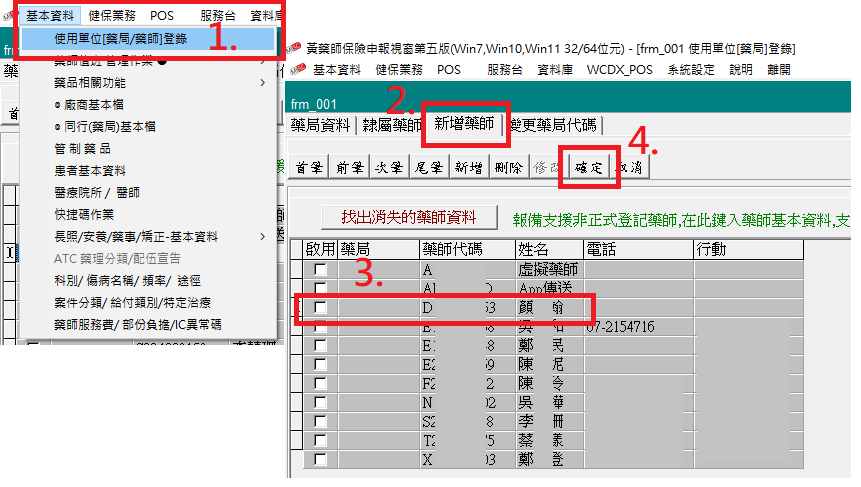Open 藥師服務費/部份負擔/IC異常碼 entry
Screen dimensions: 861x487
pyautogui.click(x=138, y=324)
